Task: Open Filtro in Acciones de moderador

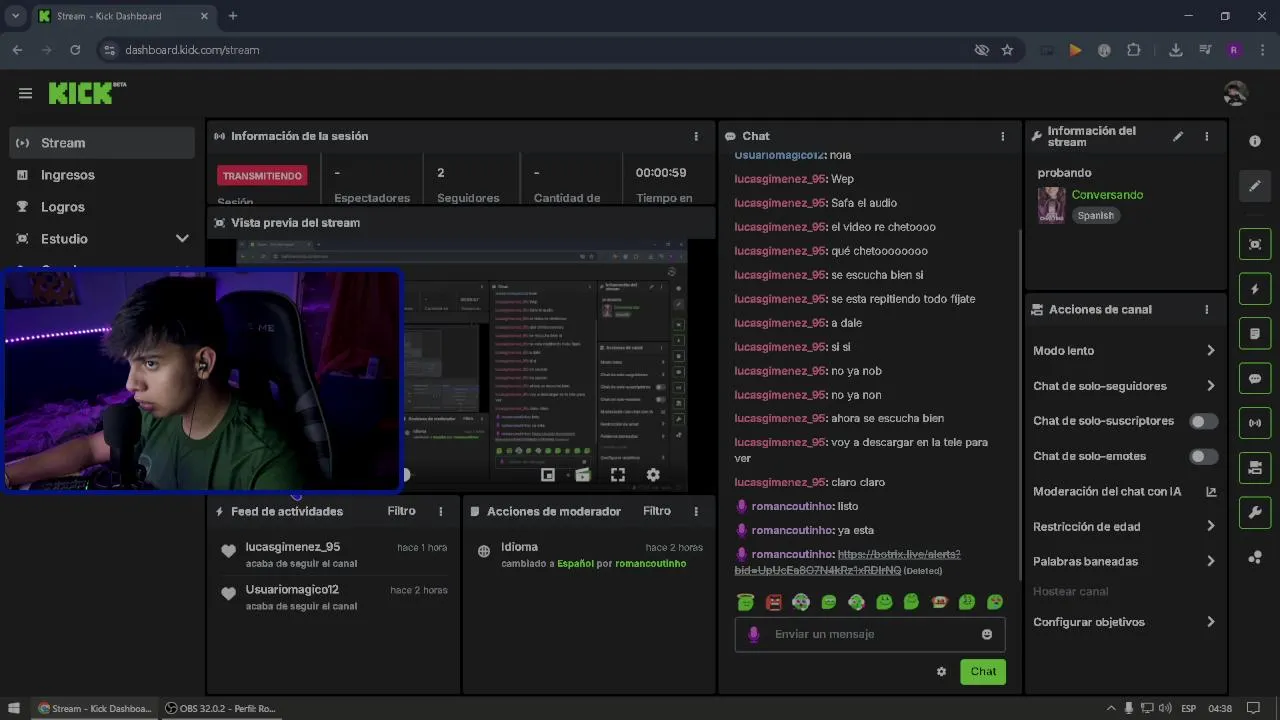Action: (x=657, y=511)
